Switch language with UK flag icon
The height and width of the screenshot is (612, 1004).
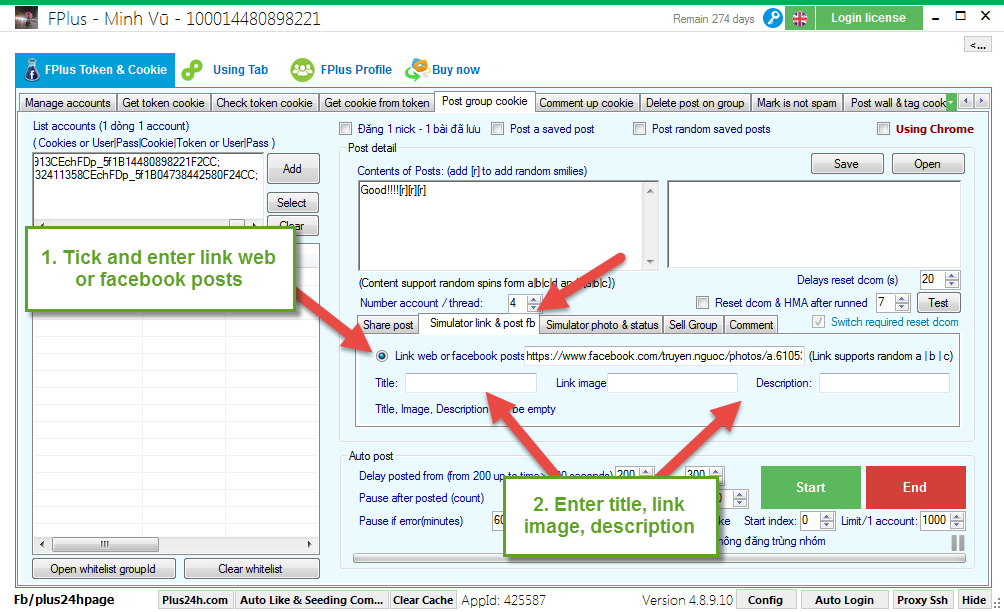[x=800, y=19]
